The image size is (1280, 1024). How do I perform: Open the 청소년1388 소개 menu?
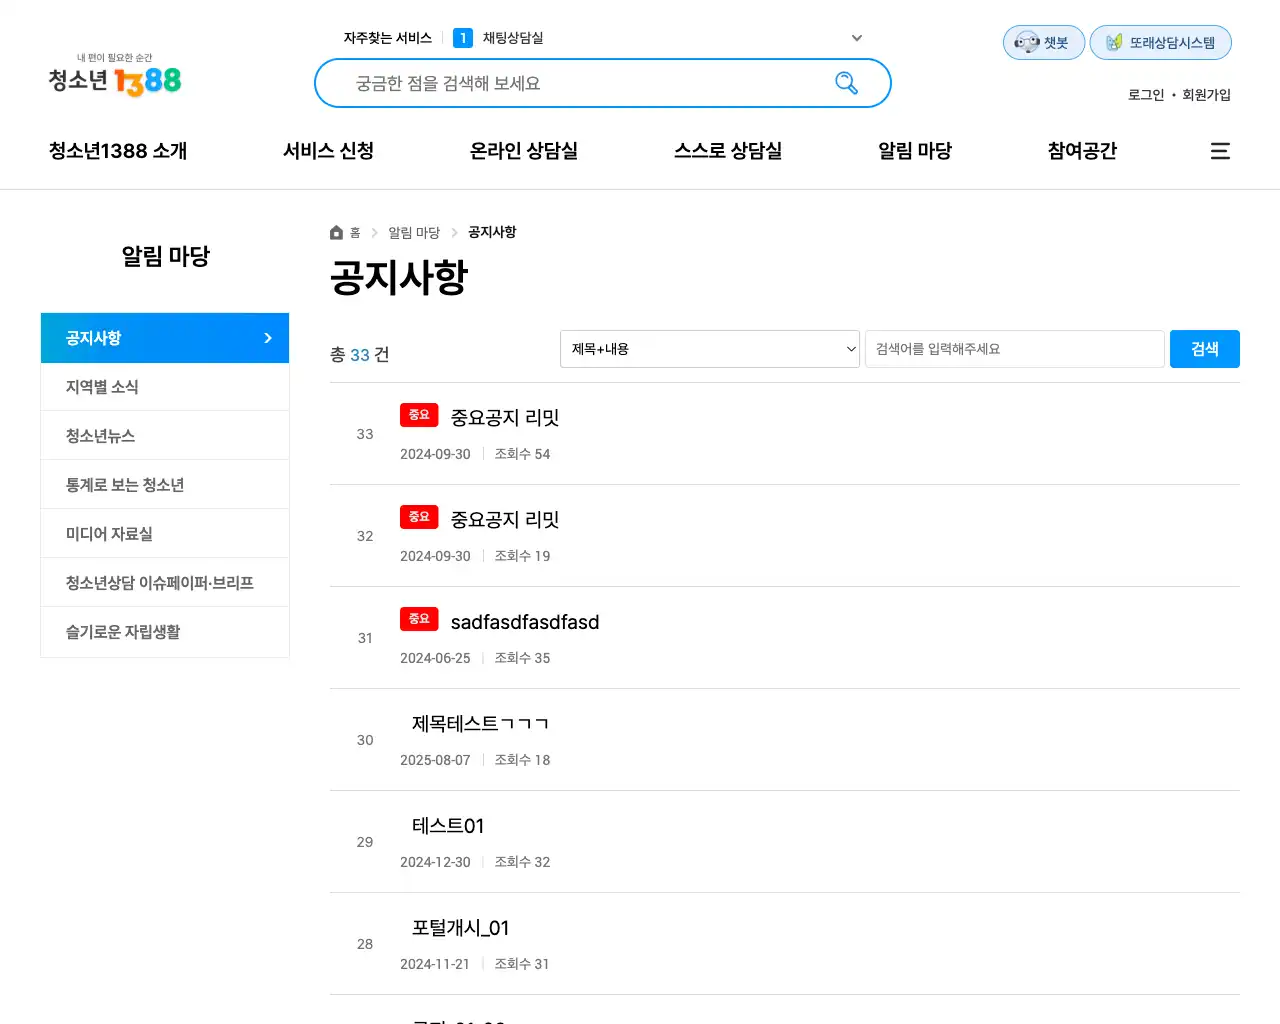tap(118, 151)
